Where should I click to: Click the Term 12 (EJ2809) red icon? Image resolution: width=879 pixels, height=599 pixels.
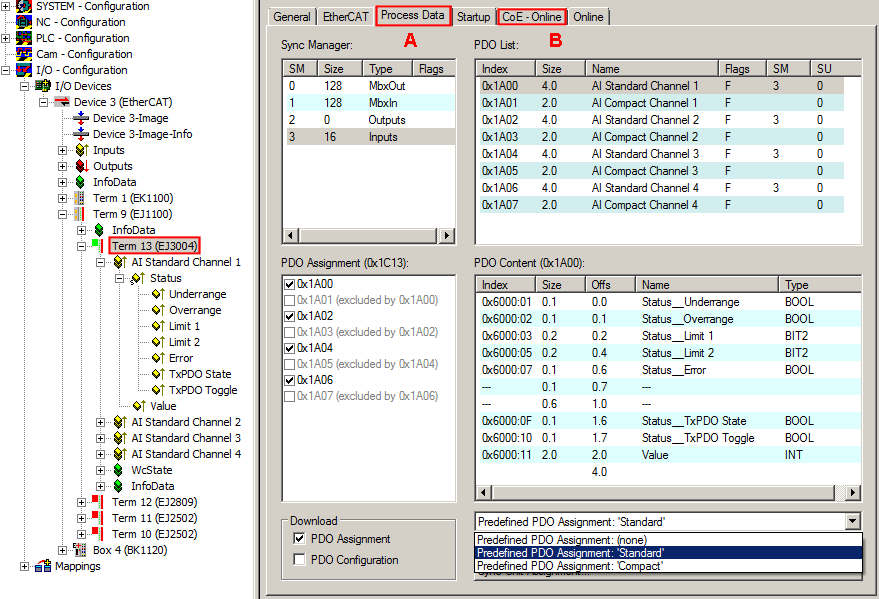click(x=98, y=501)
